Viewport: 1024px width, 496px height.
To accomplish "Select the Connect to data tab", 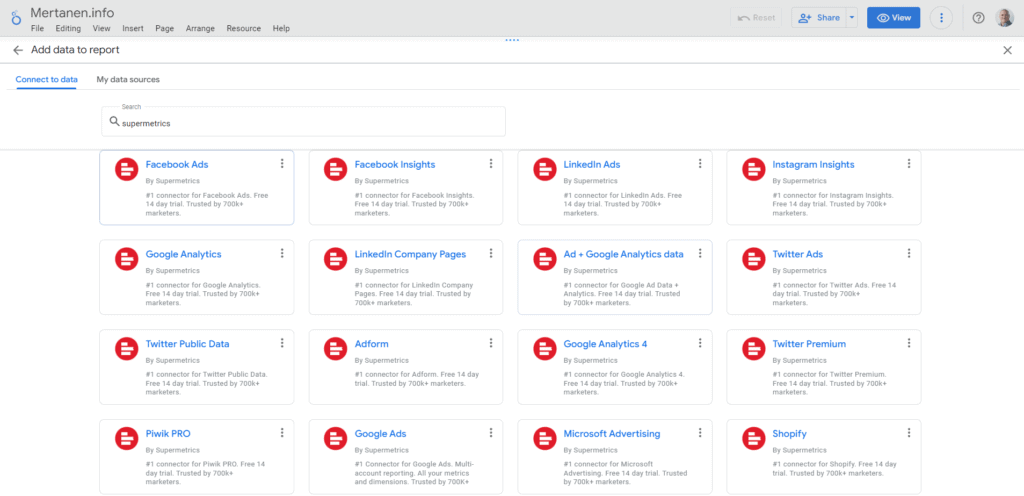I will [x=46, y=80].
